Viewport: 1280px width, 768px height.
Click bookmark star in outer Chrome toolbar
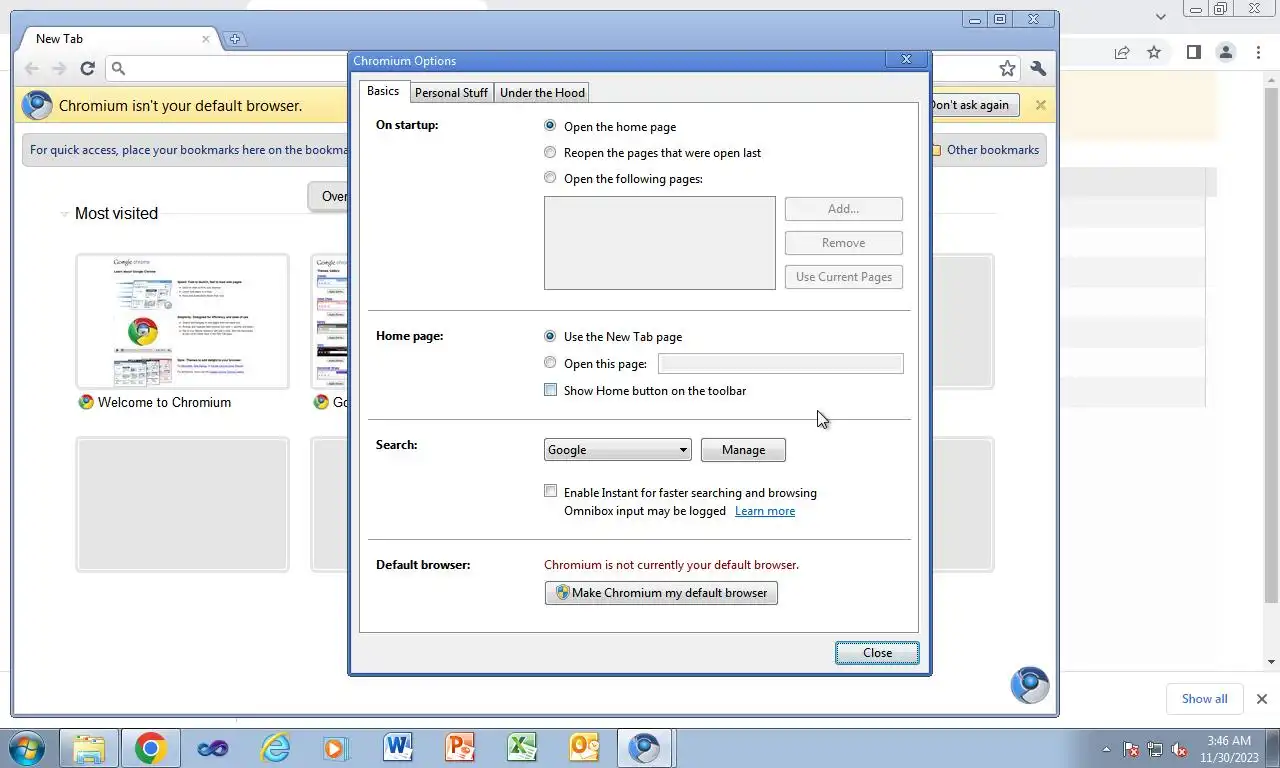(1154, 52)
